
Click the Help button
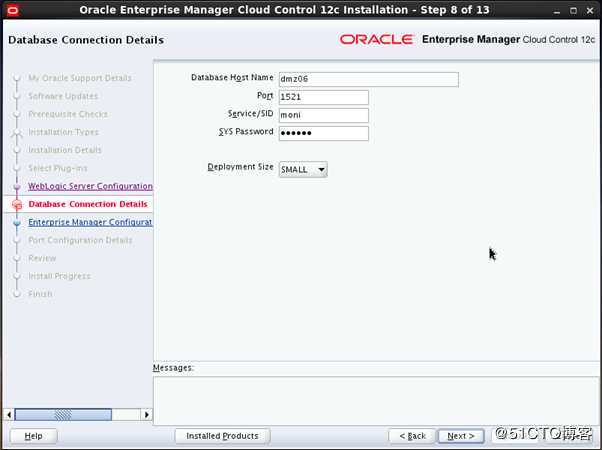tap(33, 436)
